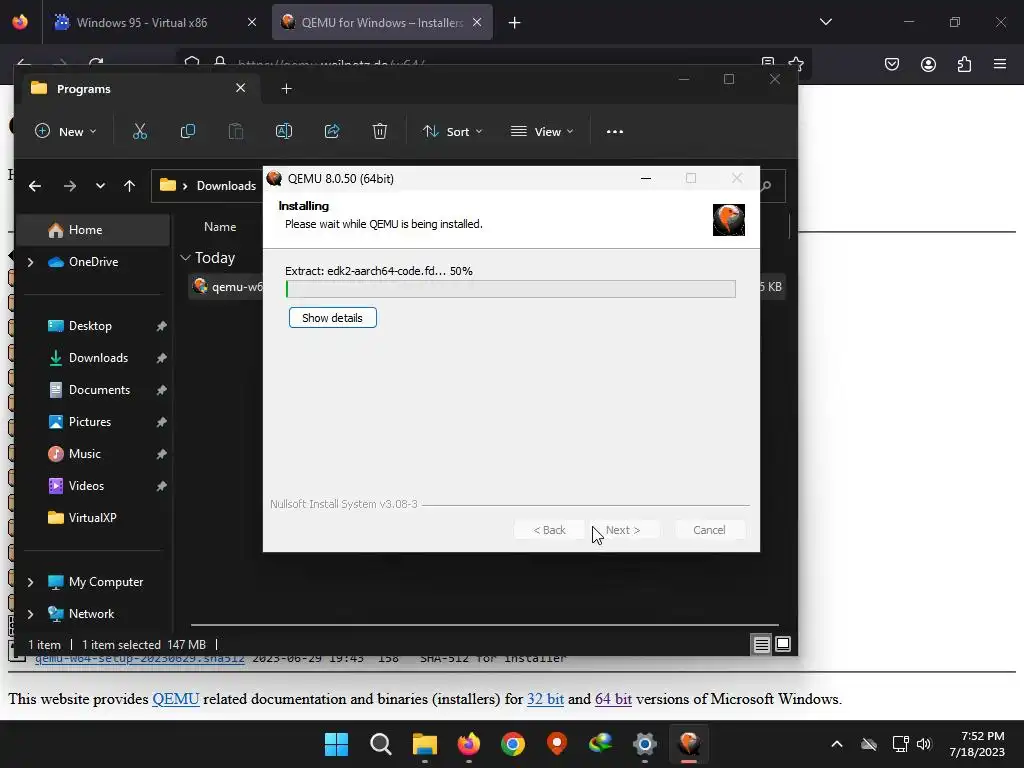
Task: Open File Explorer from taskbar
Action: point(424,744)
